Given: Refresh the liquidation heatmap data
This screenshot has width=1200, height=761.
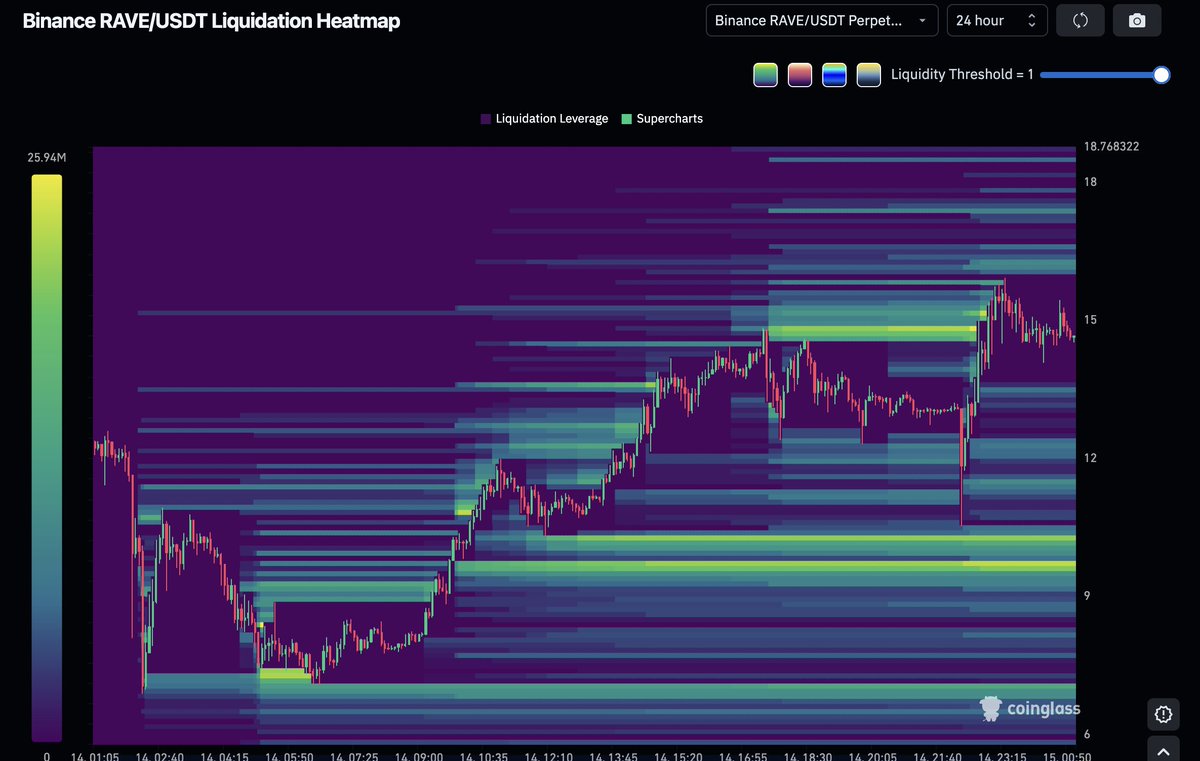Looking at the screenshot, I should pos(1080,20).
